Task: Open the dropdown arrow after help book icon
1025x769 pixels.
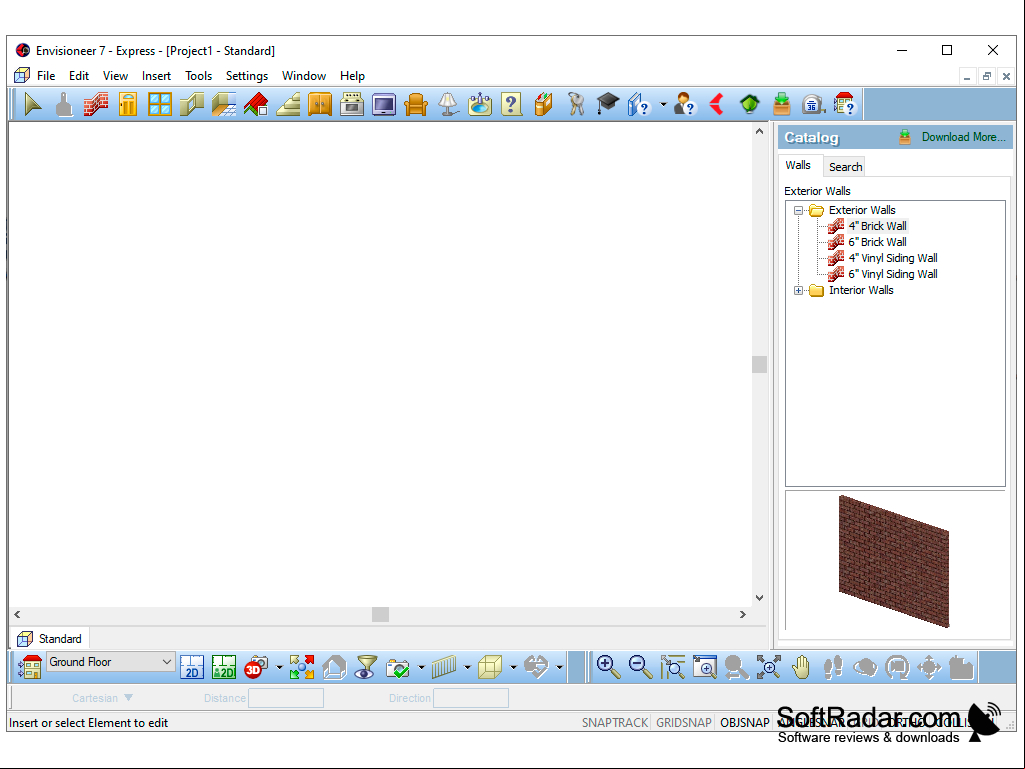Action: (x=663, y=105)
